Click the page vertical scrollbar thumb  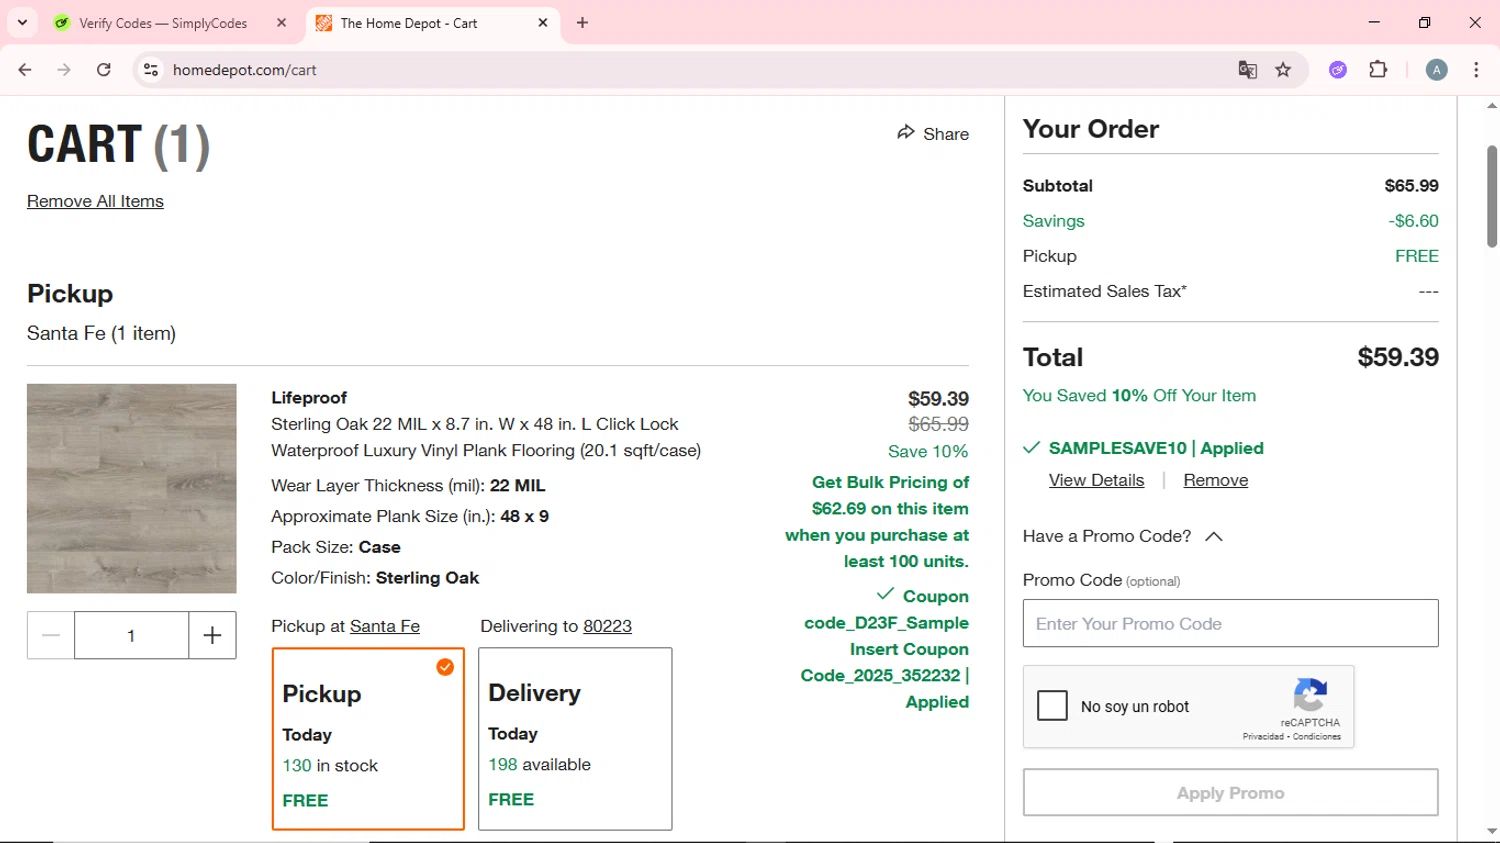tap(1491, 196)
